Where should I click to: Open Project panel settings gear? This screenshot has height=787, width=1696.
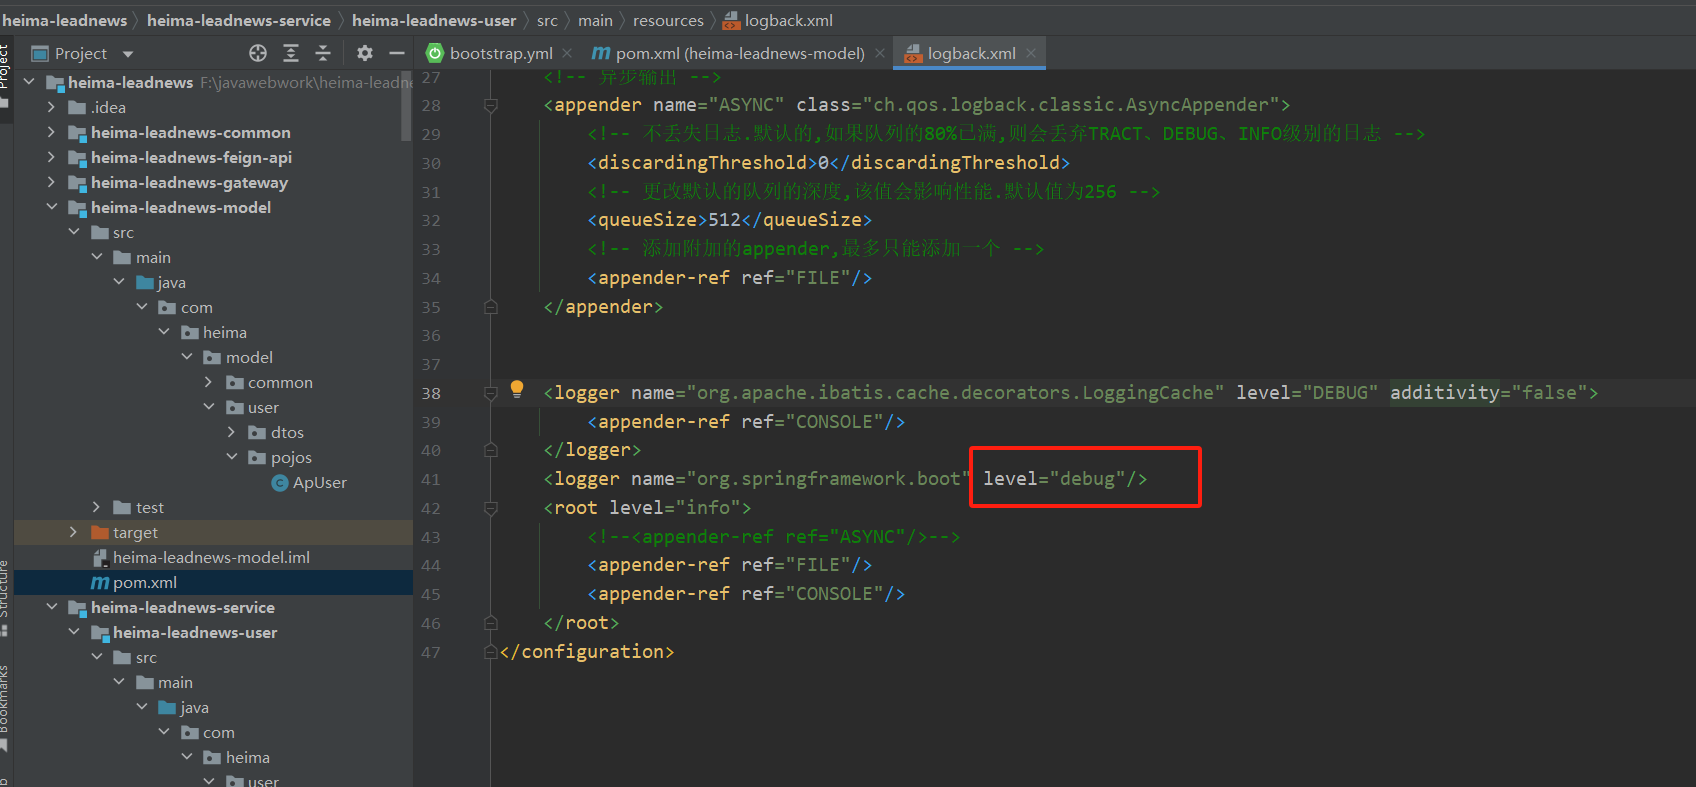365,53
